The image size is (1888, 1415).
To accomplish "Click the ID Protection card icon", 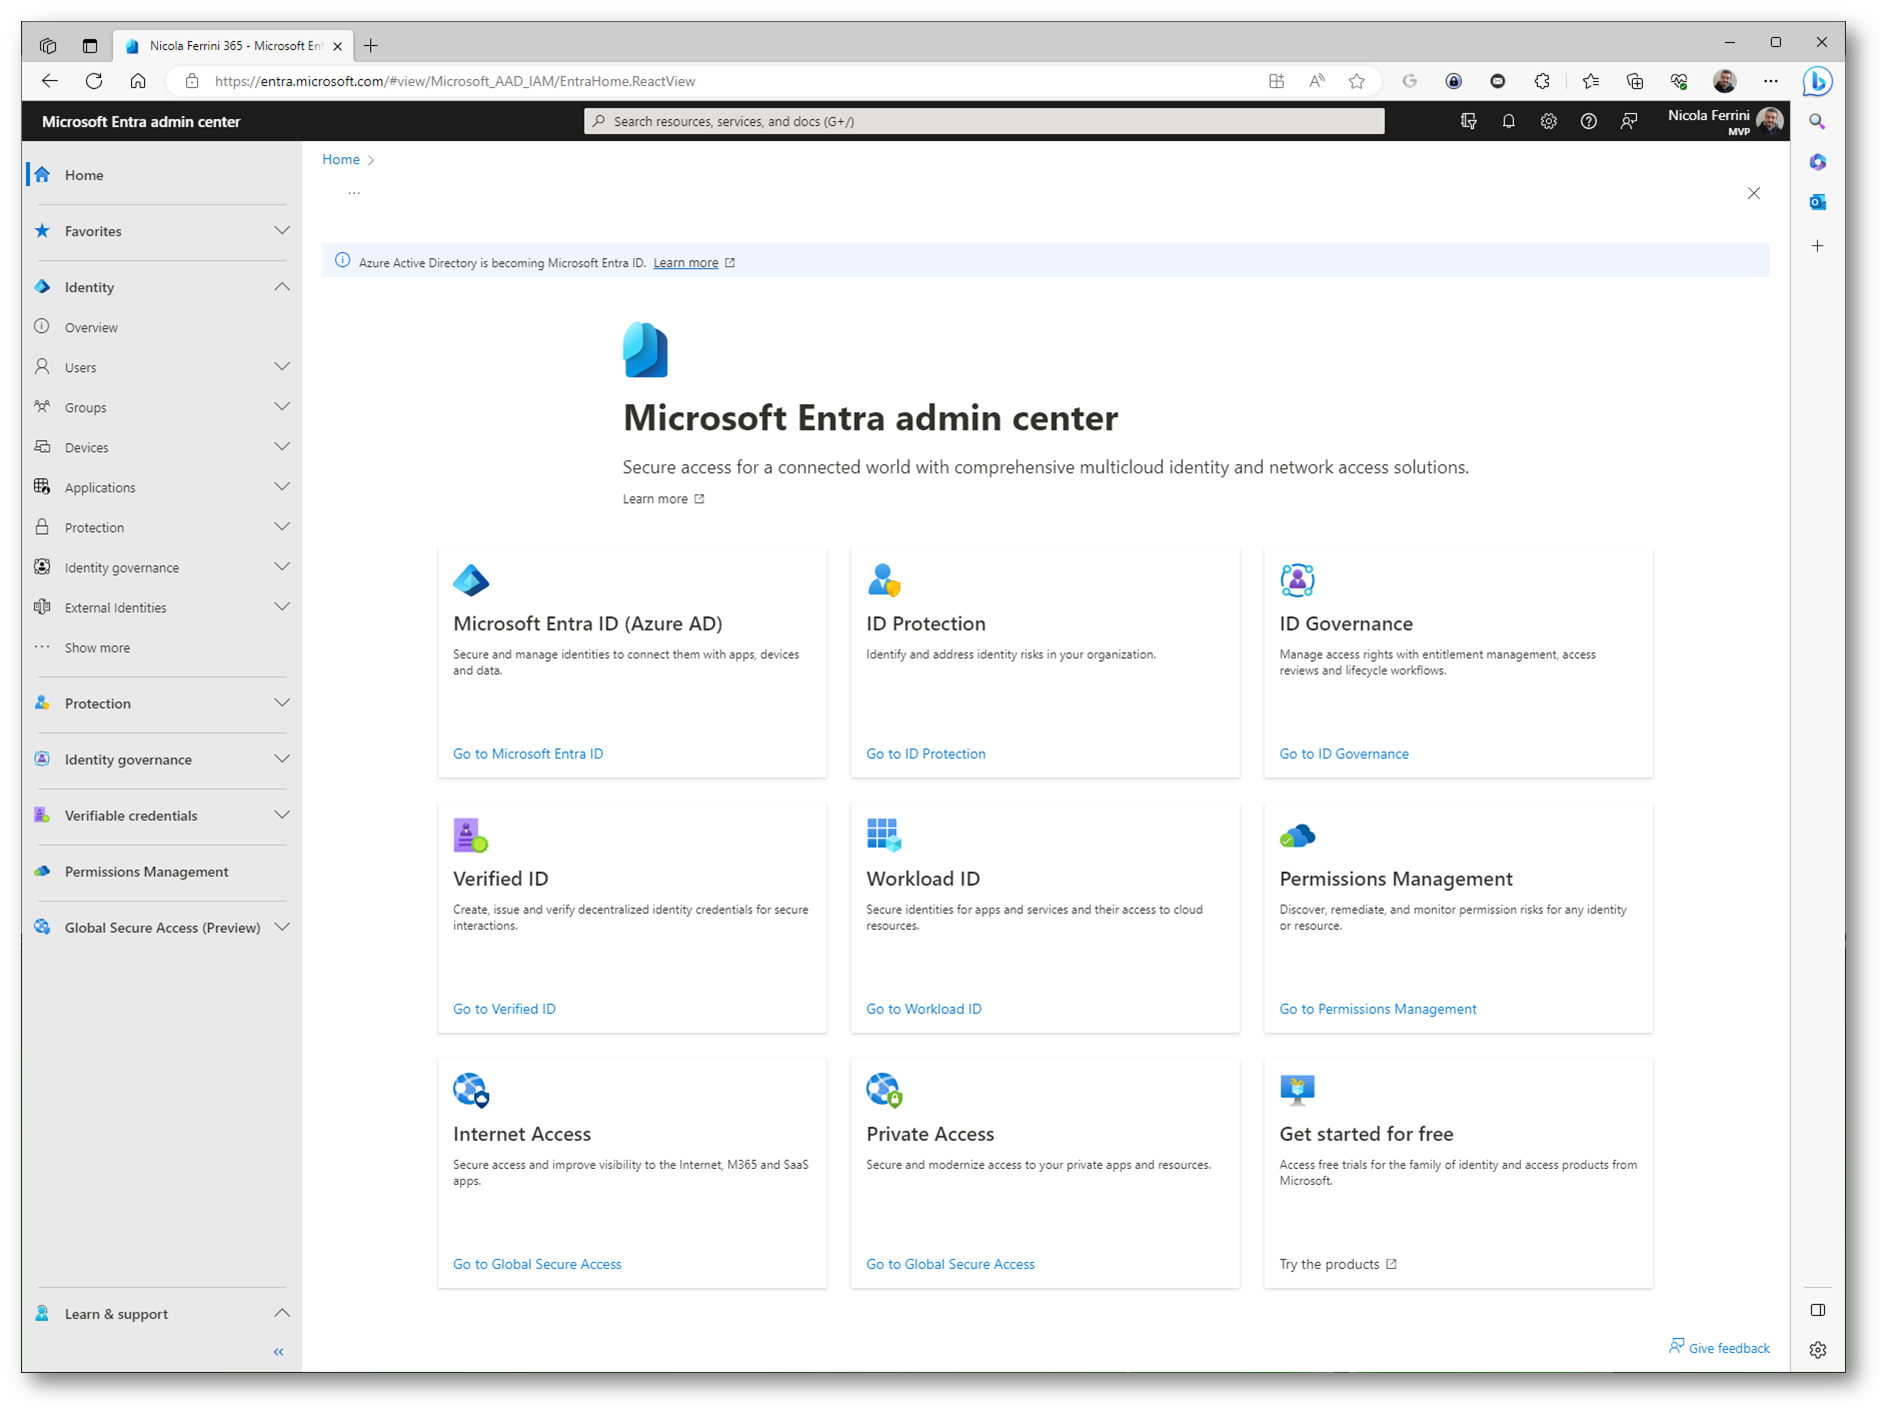I will [x=884, y=580].
